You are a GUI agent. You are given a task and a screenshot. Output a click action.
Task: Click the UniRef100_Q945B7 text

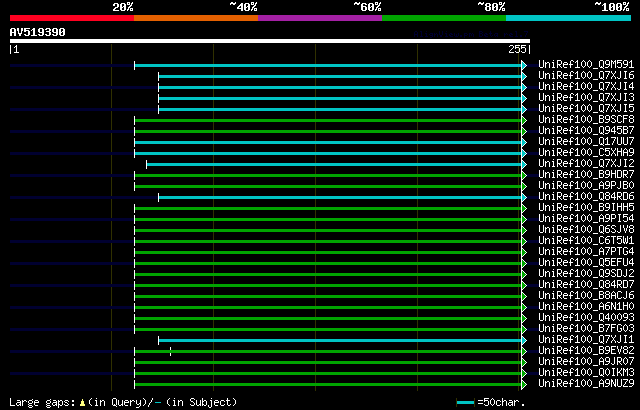pos(586,131)
